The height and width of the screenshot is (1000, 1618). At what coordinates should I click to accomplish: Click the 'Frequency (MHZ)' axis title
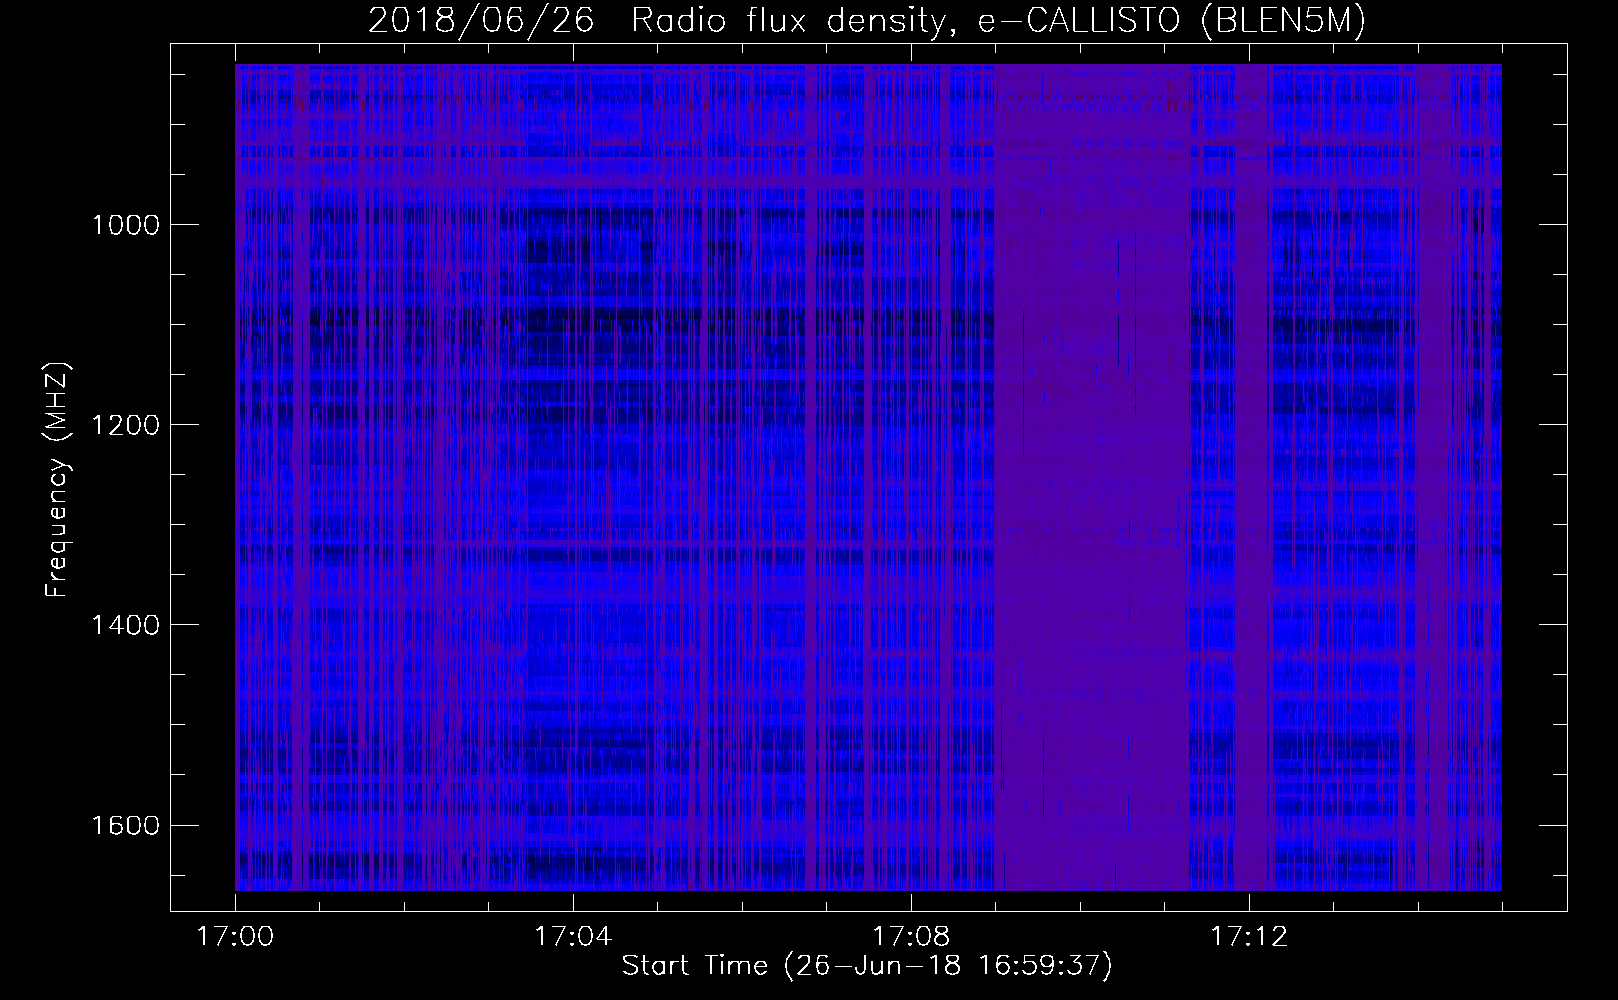tap(58, 478)
